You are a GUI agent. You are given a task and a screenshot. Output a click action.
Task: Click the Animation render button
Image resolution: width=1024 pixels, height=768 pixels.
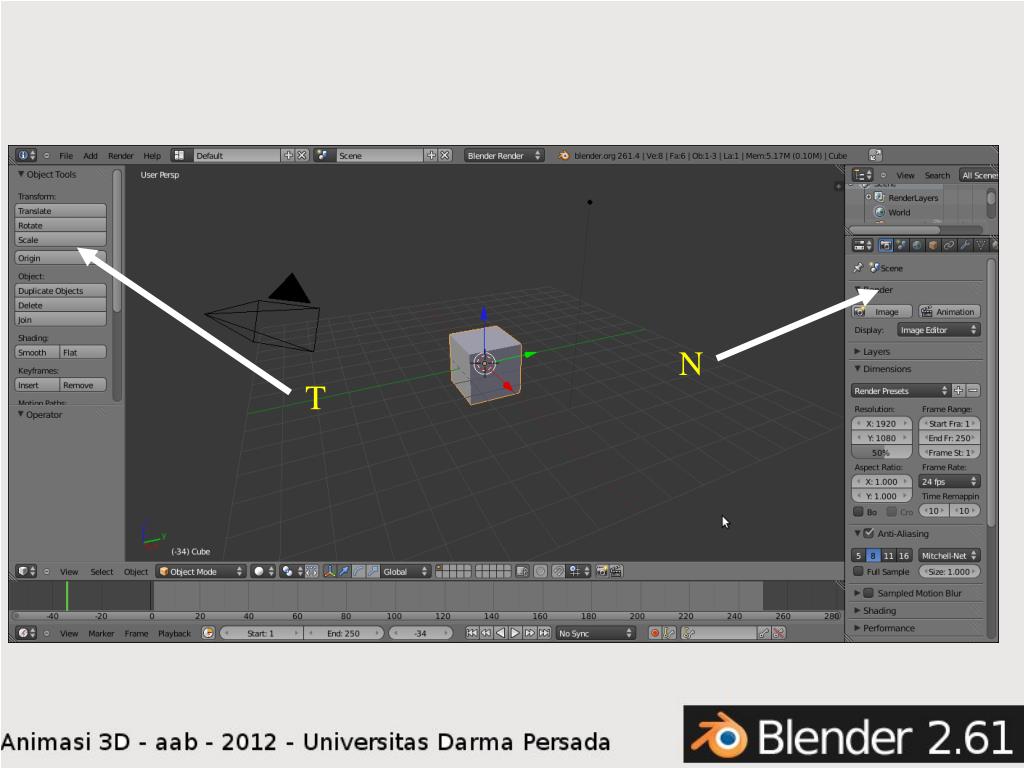pos(950,312)
